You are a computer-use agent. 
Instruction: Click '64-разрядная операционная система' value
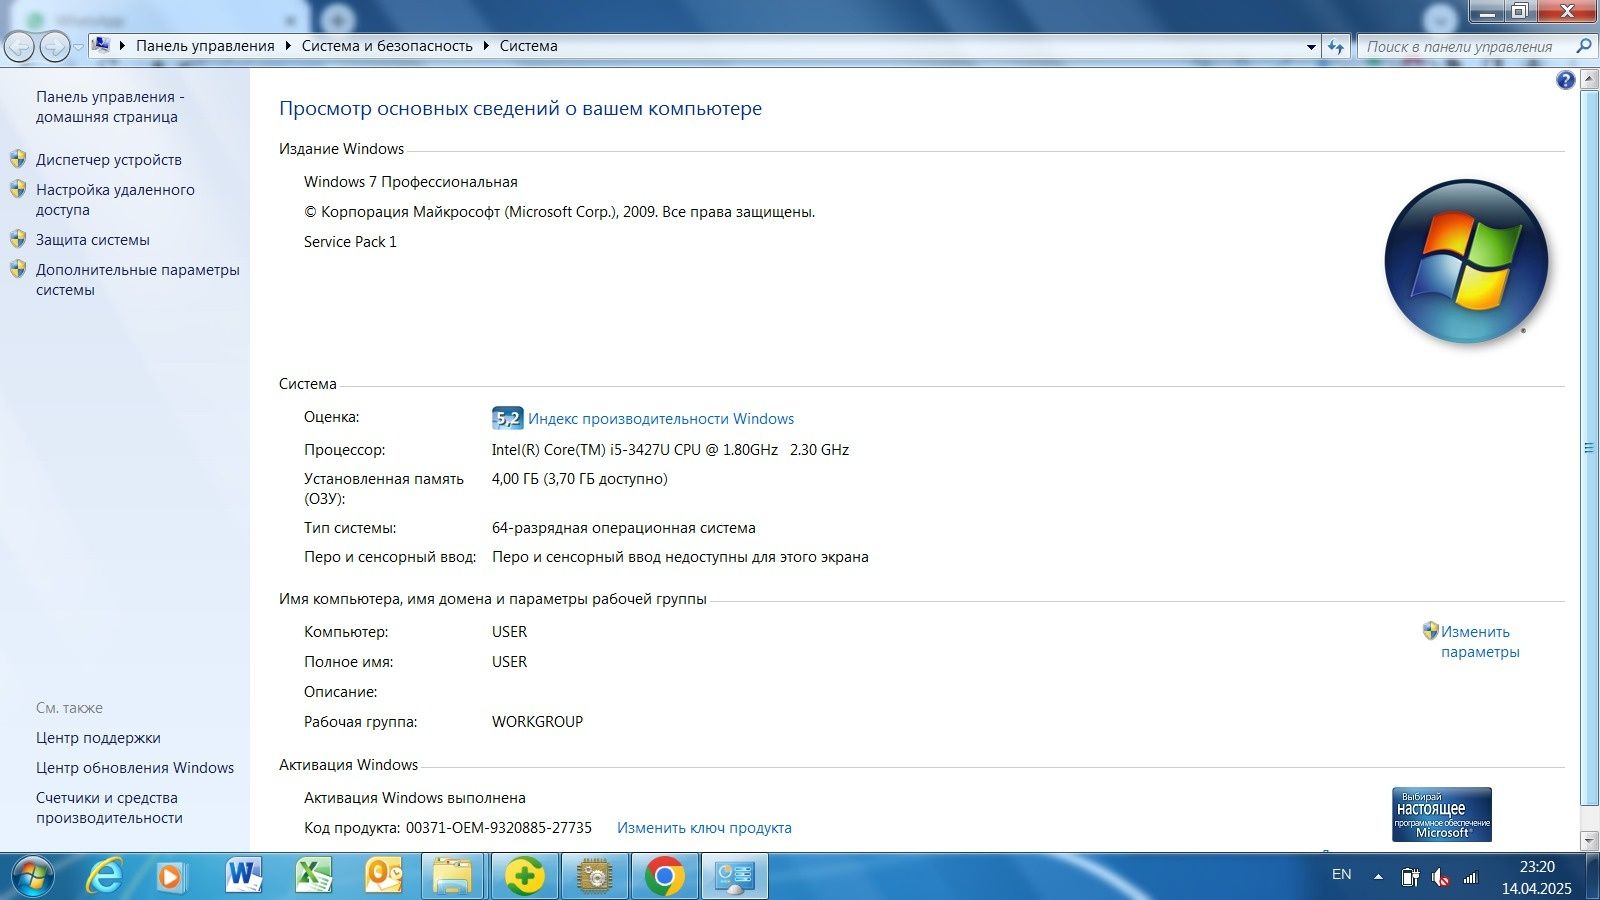pos(624,528)
